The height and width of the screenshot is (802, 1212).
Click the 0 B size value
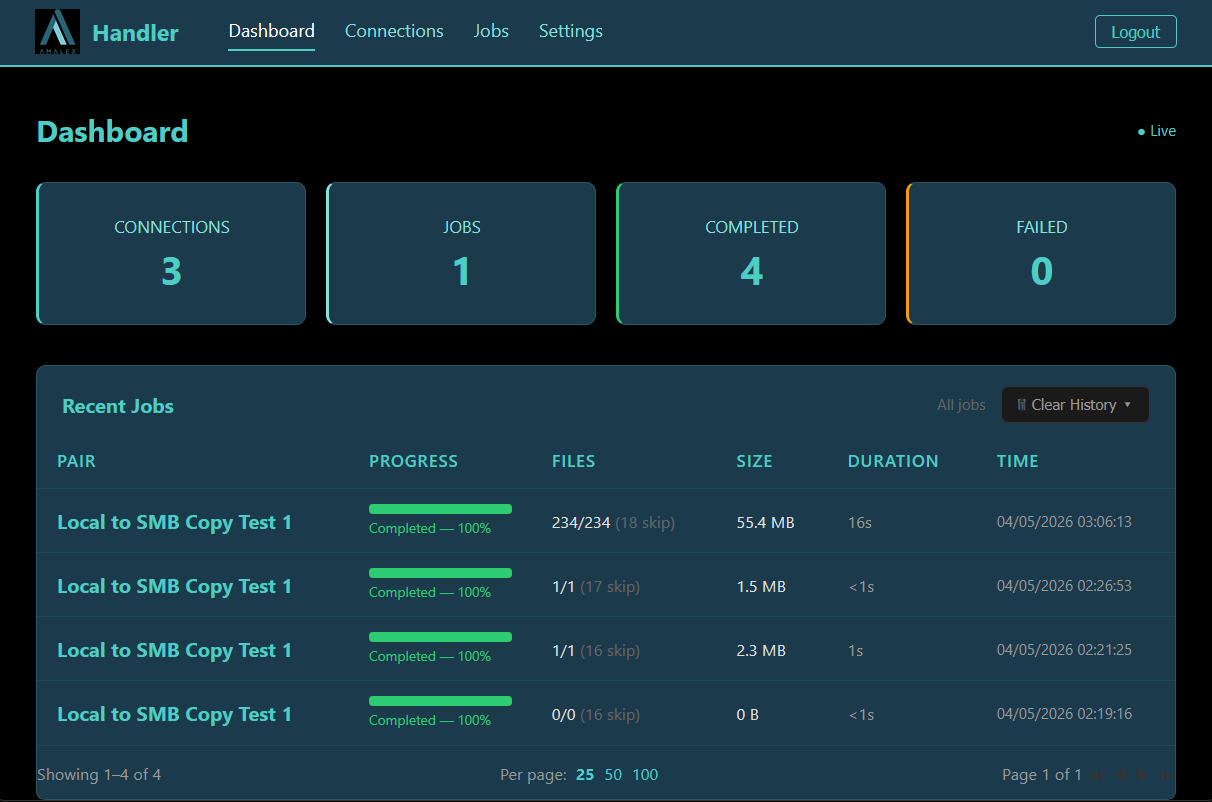coord(748,714)
